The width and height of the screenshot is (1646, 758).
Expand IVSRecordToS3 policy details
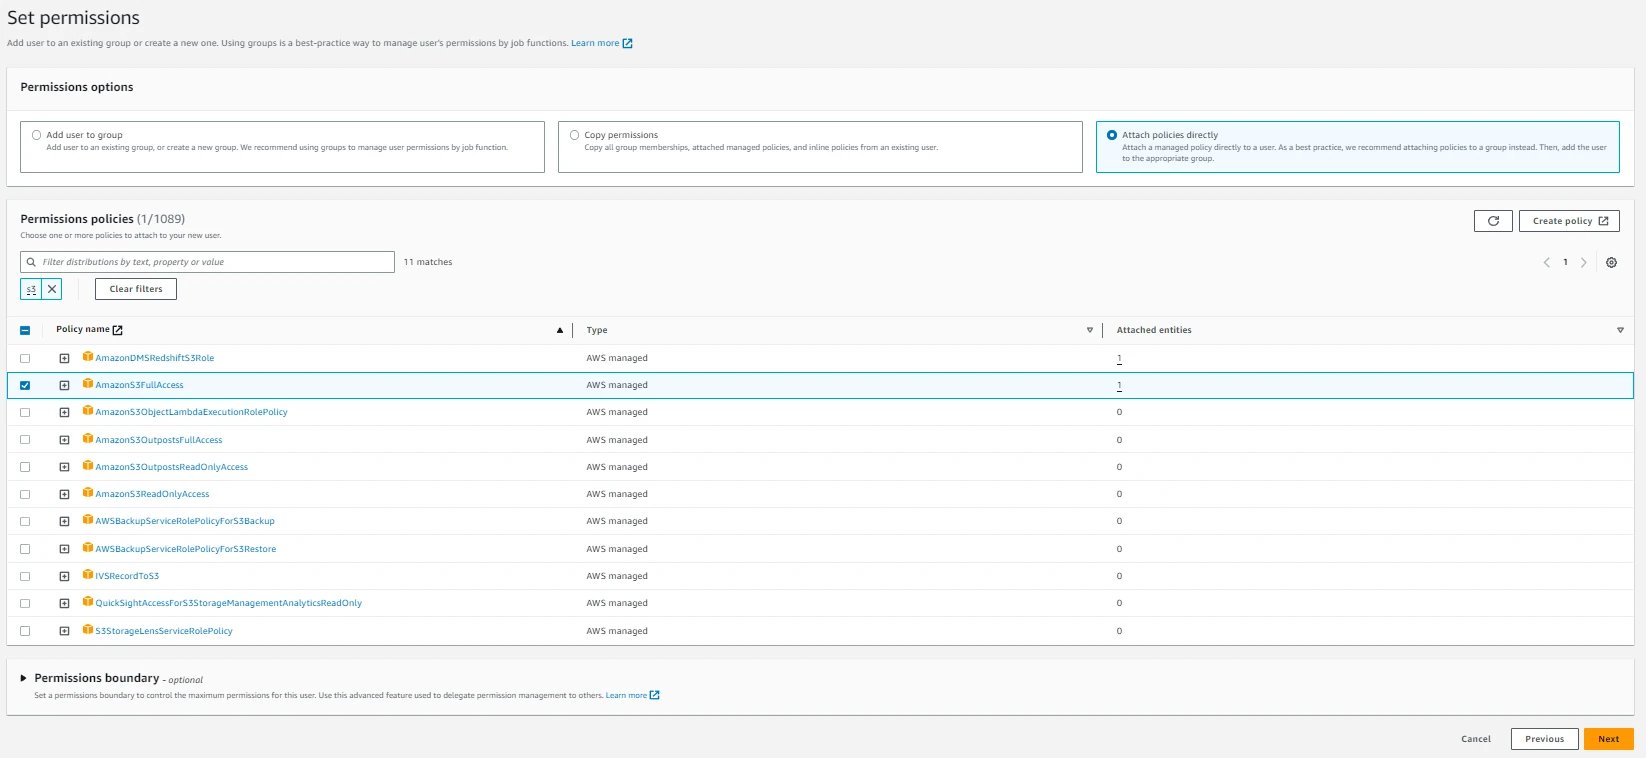[64, 576]
